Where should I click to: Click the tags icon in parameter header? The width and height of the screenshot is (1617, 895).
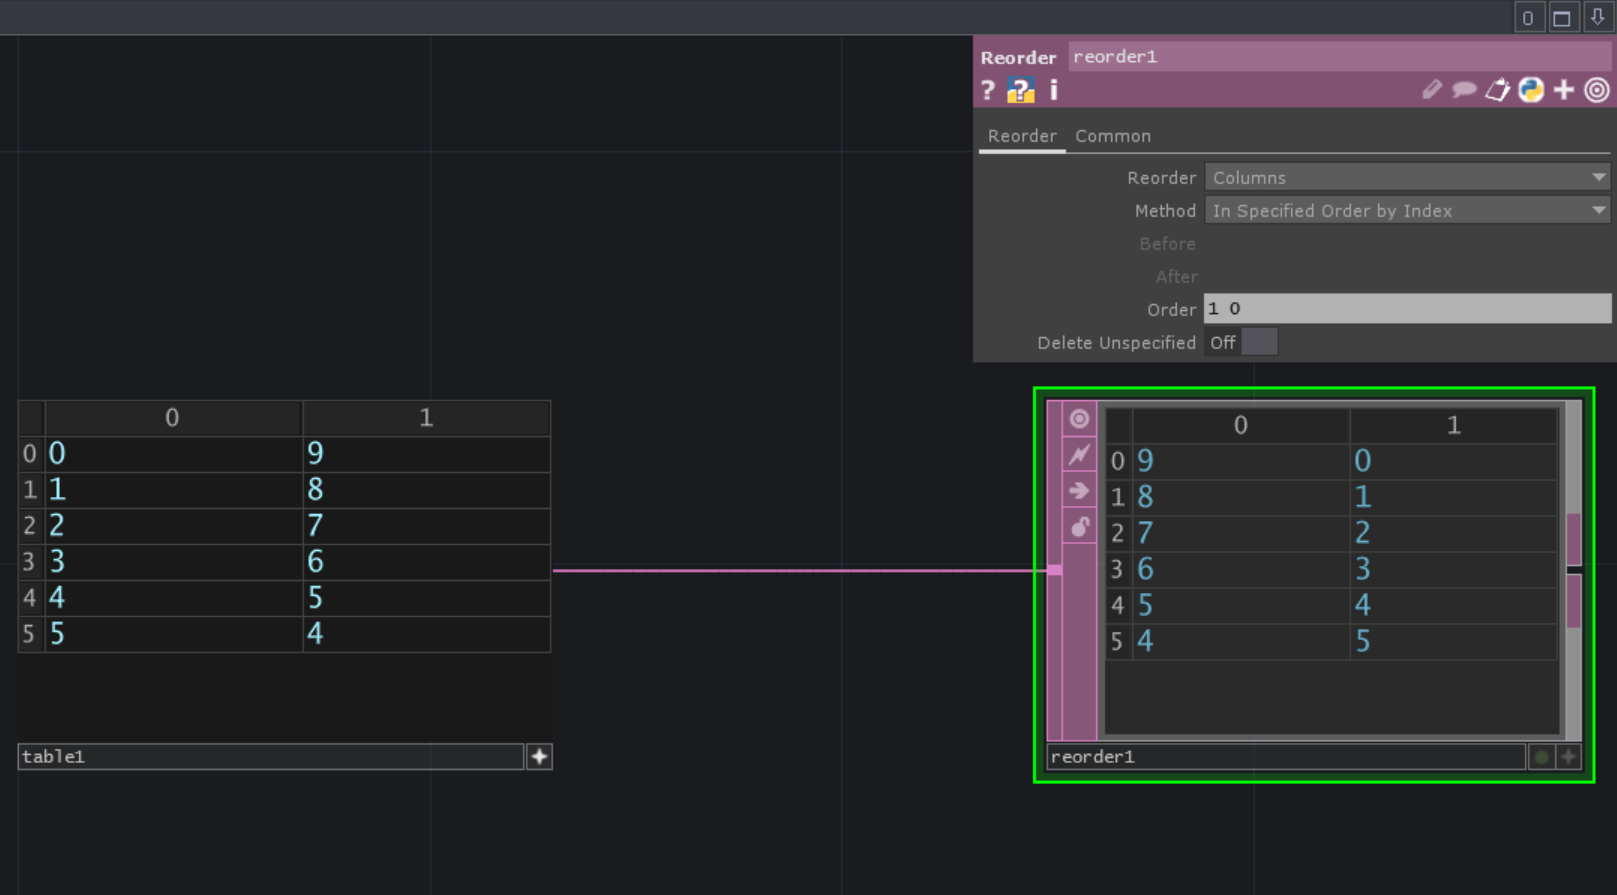click(x=1497, y=90)
